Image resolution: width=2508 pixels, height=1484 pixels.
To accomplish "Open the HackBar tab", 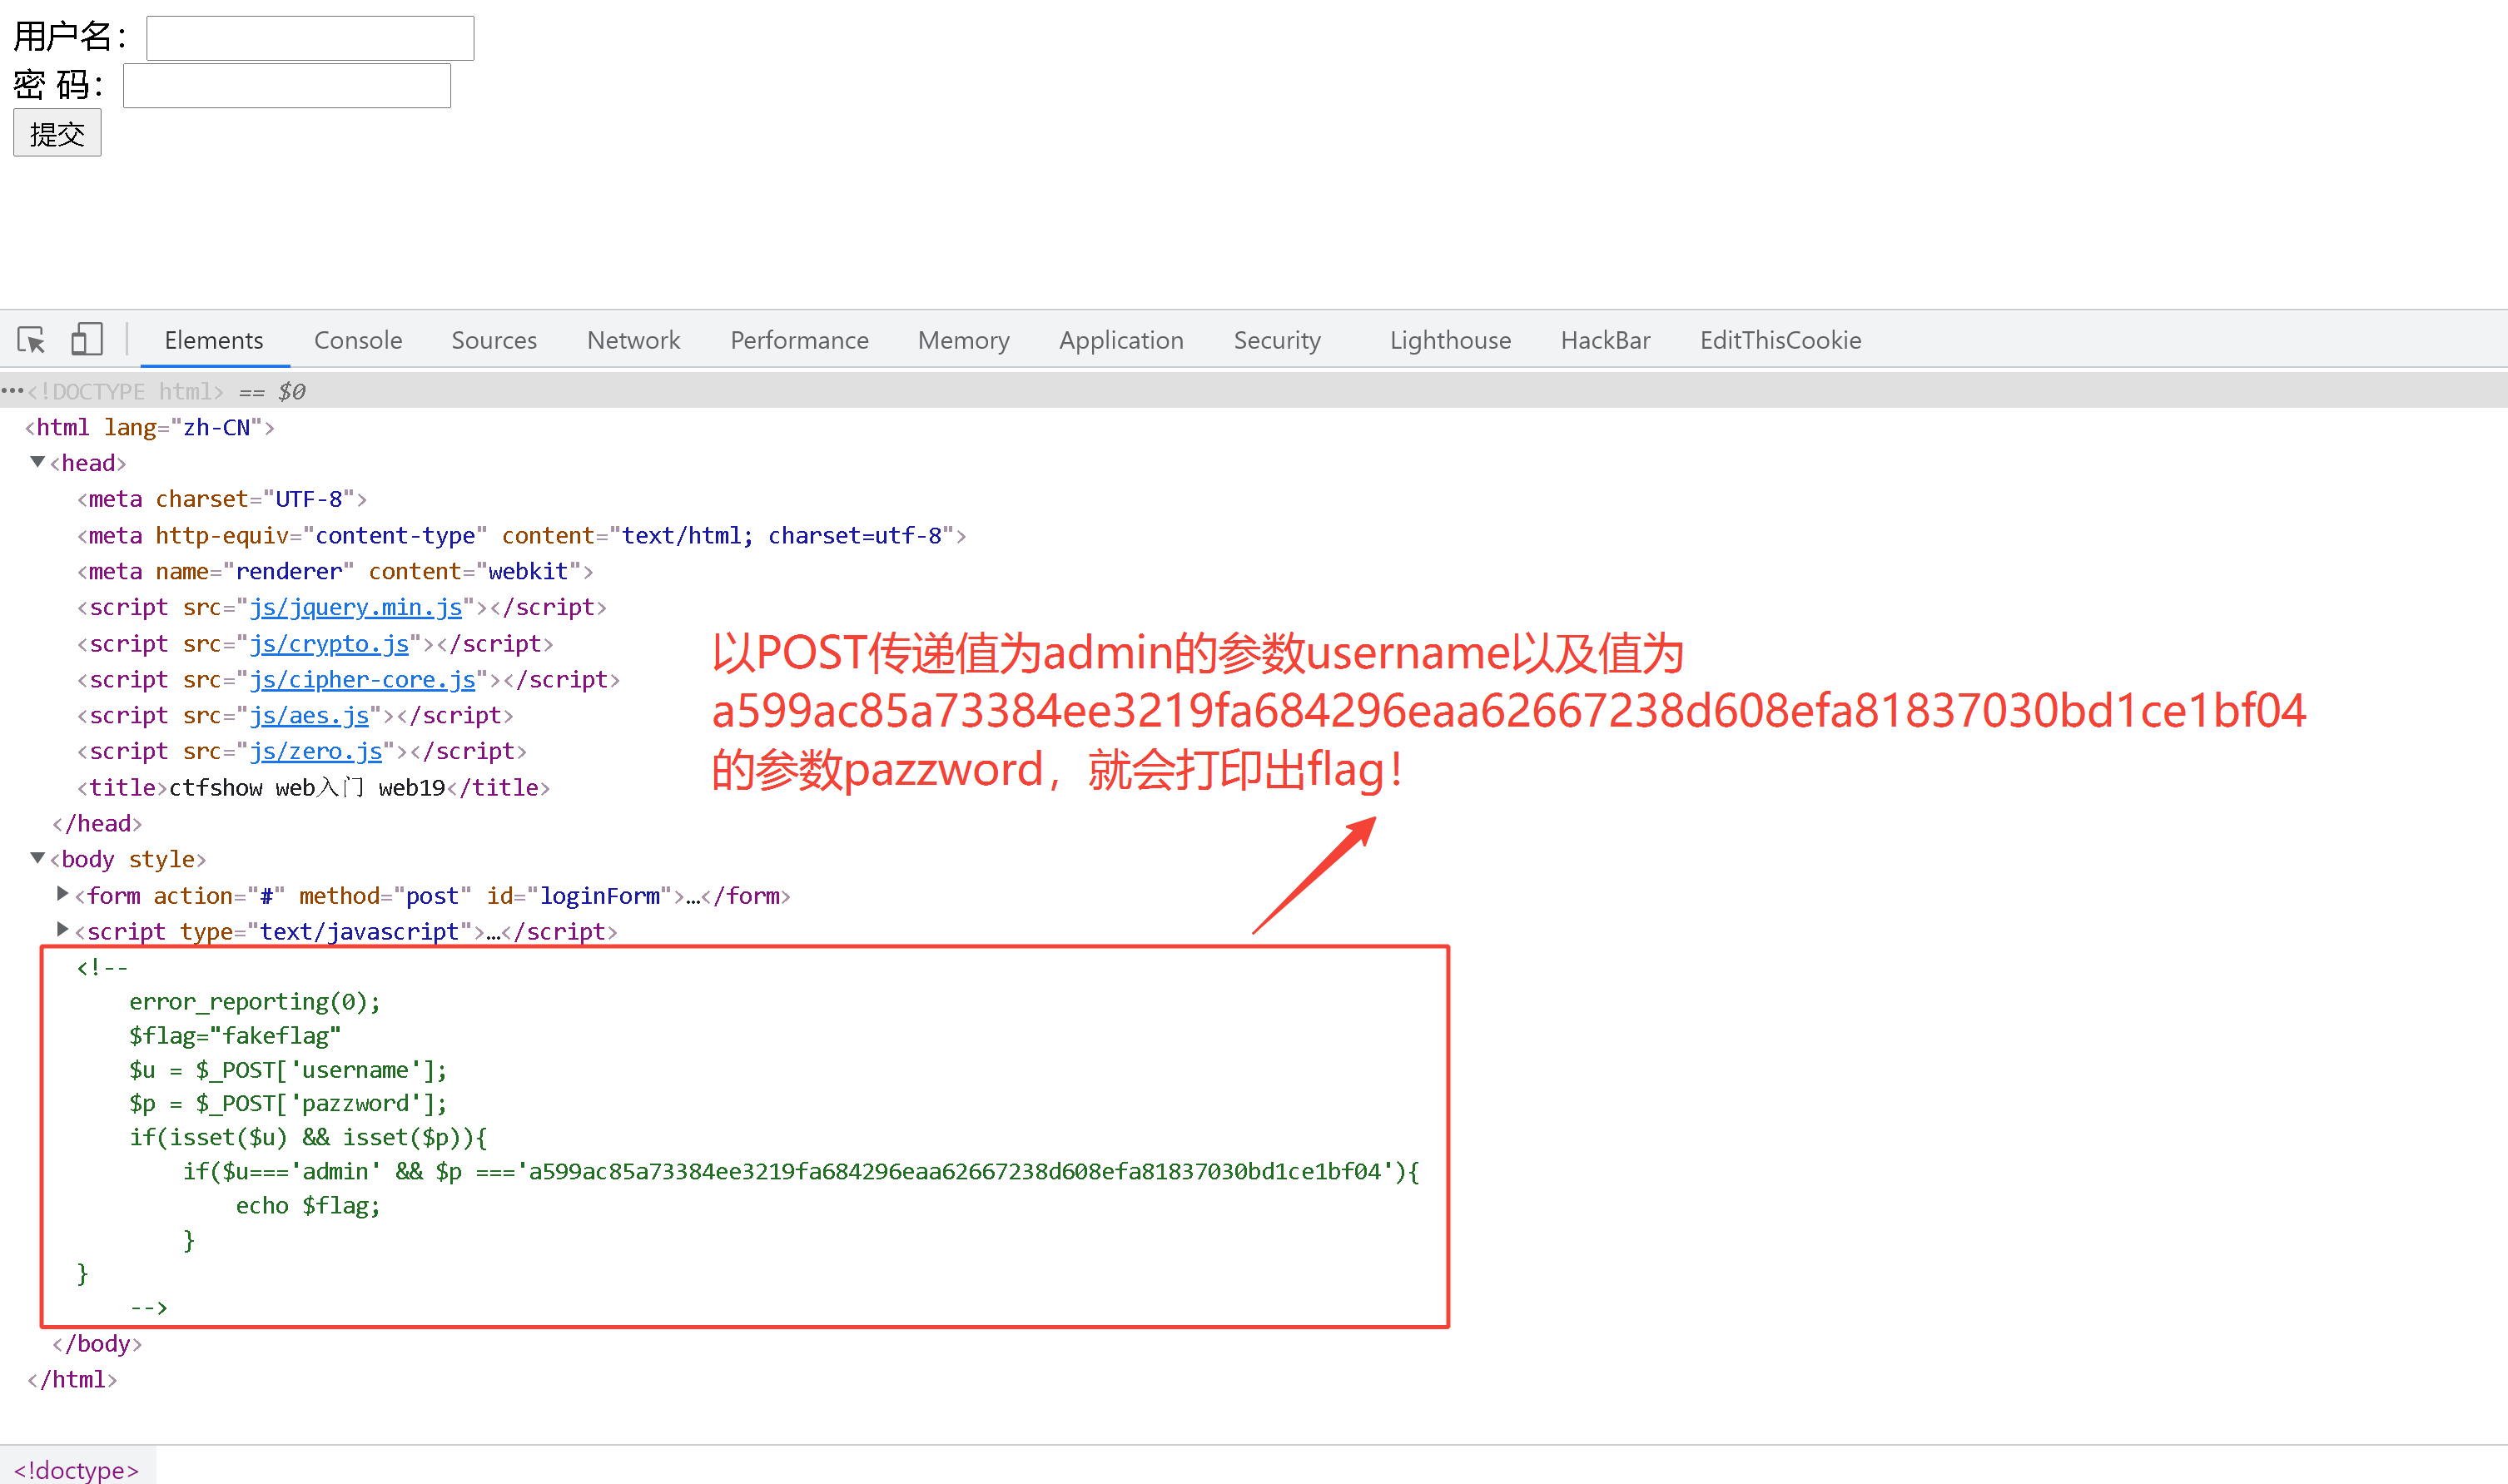I will (x=1604, y=340).
